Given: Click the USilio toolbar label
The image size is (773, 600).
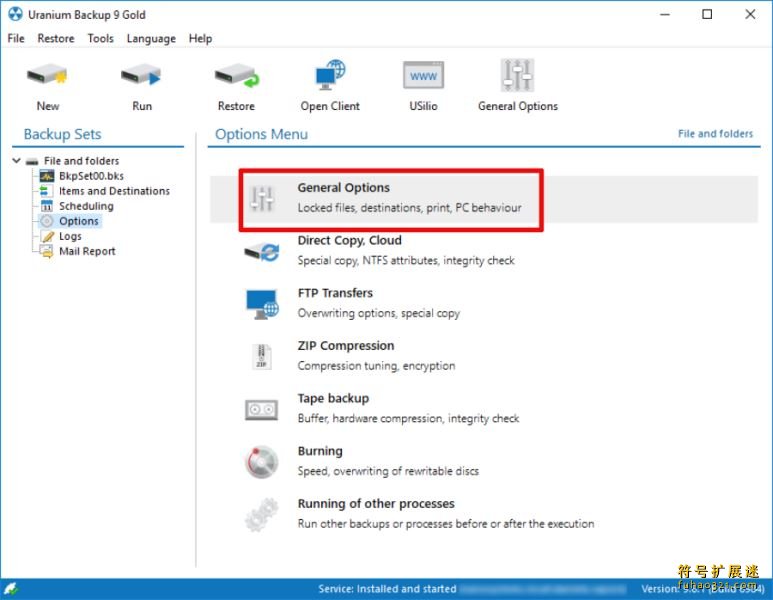Looking at the screenshot, I should [x=423, y=106].
